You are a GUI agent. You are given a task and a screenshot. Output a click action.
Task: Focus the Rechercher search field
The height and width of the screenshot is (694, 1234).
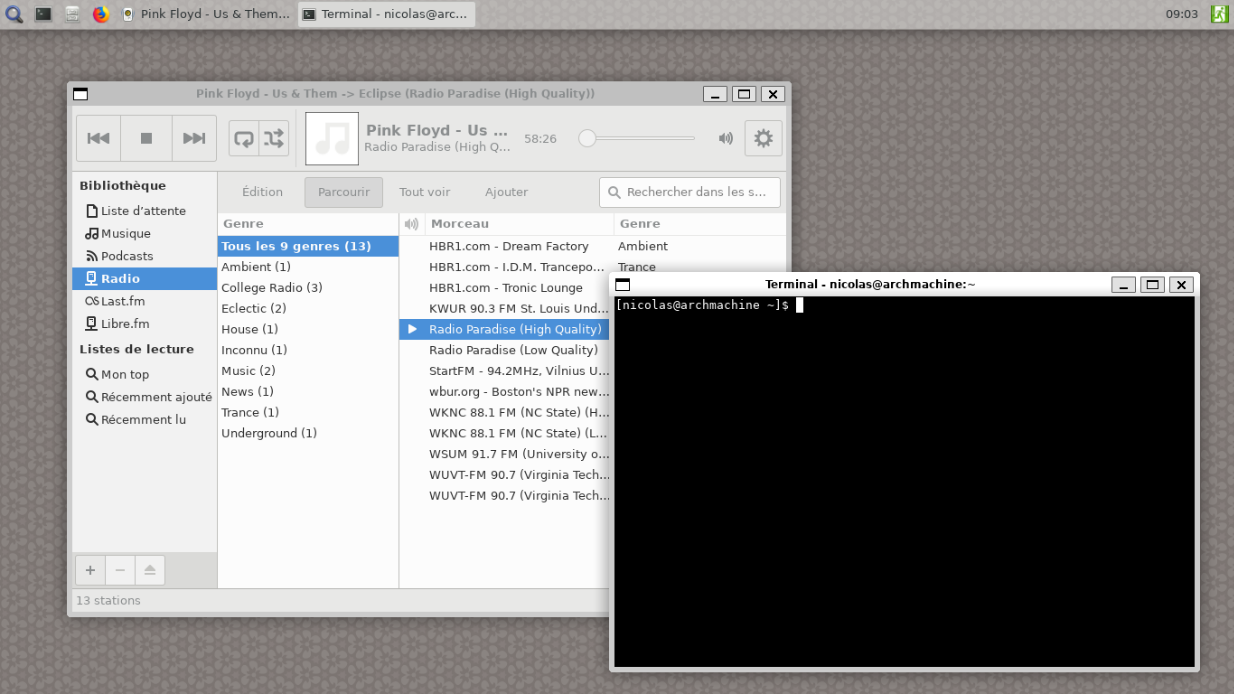point(690,192)
